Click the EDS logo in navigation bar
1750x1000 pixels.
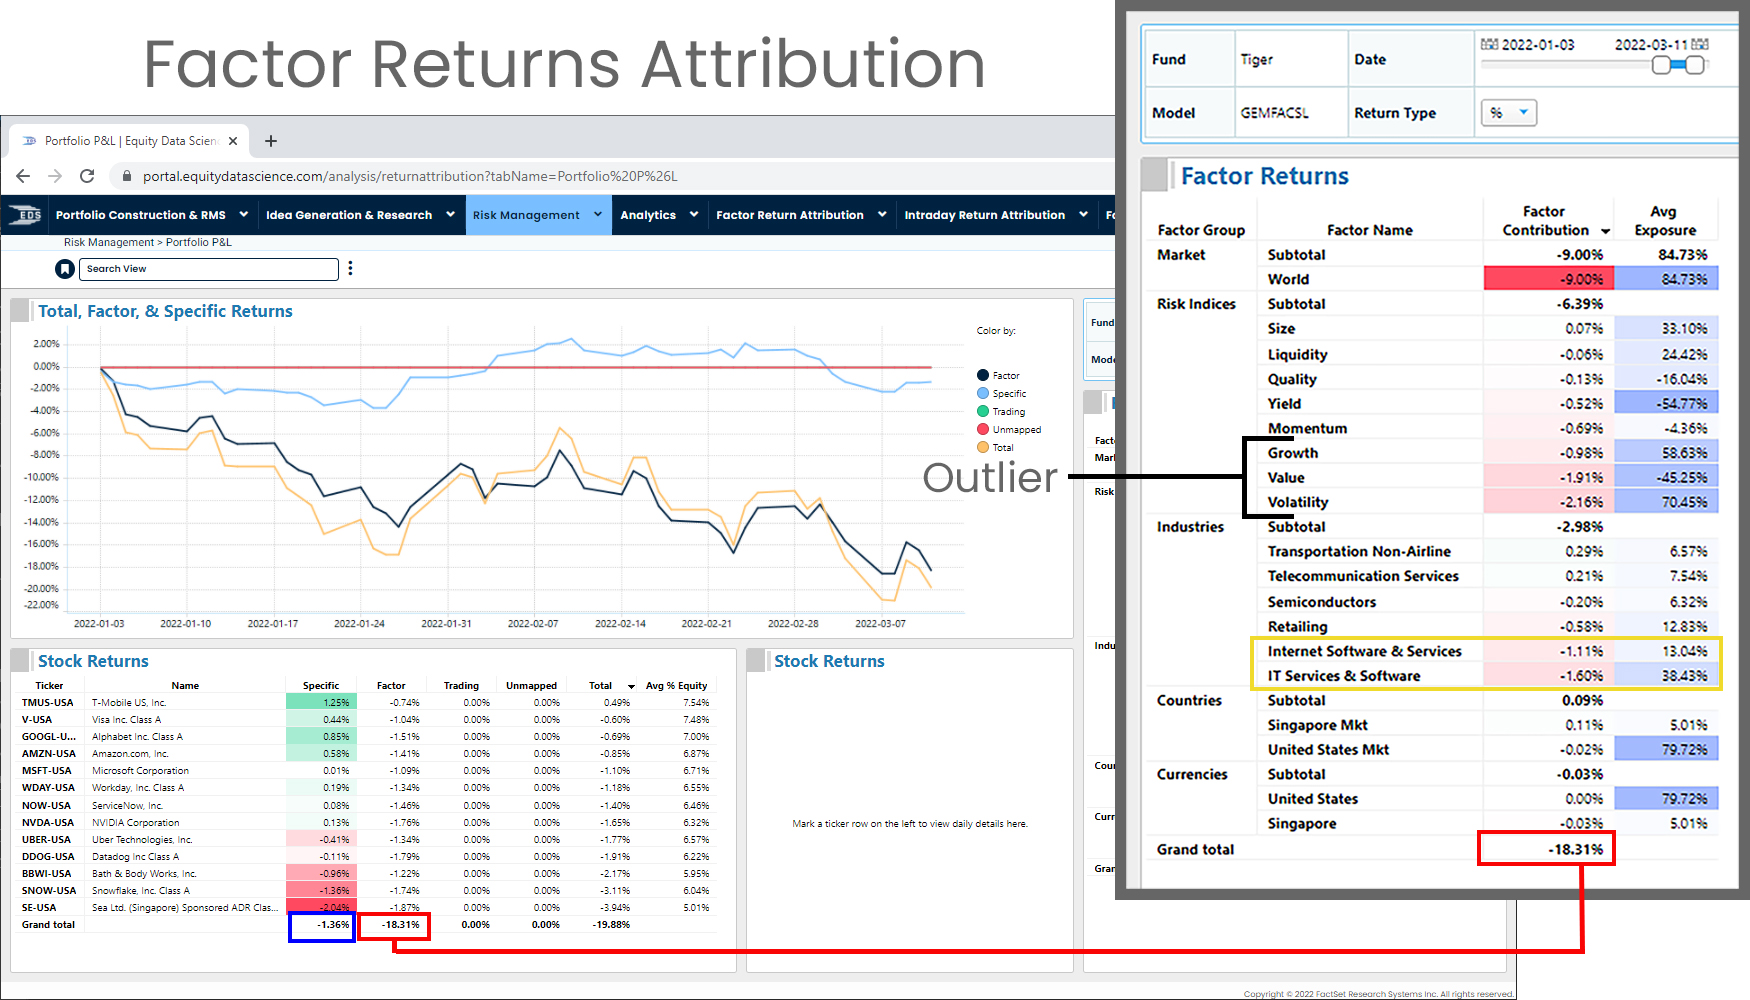pyautogui.click(x=26, y=215)
